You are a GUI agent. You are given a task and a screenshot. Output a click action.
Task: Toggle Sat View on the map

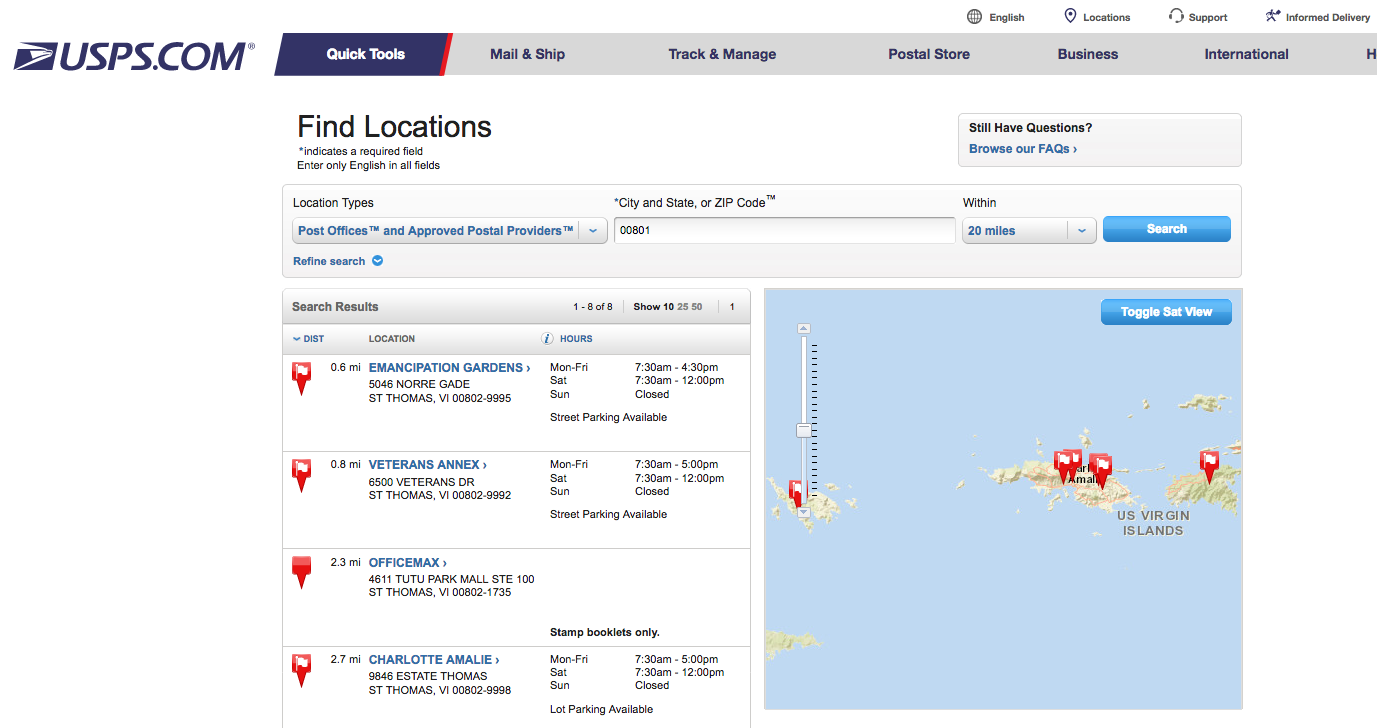[1165, 311]
